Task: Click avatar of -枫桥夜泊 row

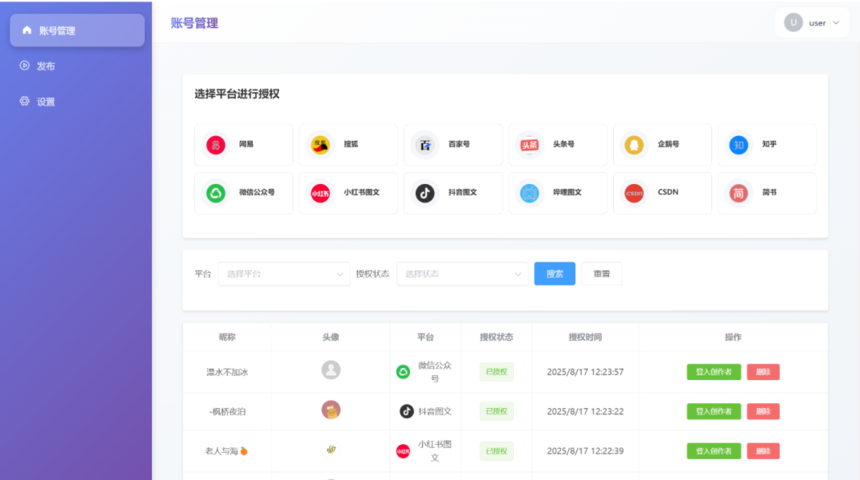Action: 331,410
